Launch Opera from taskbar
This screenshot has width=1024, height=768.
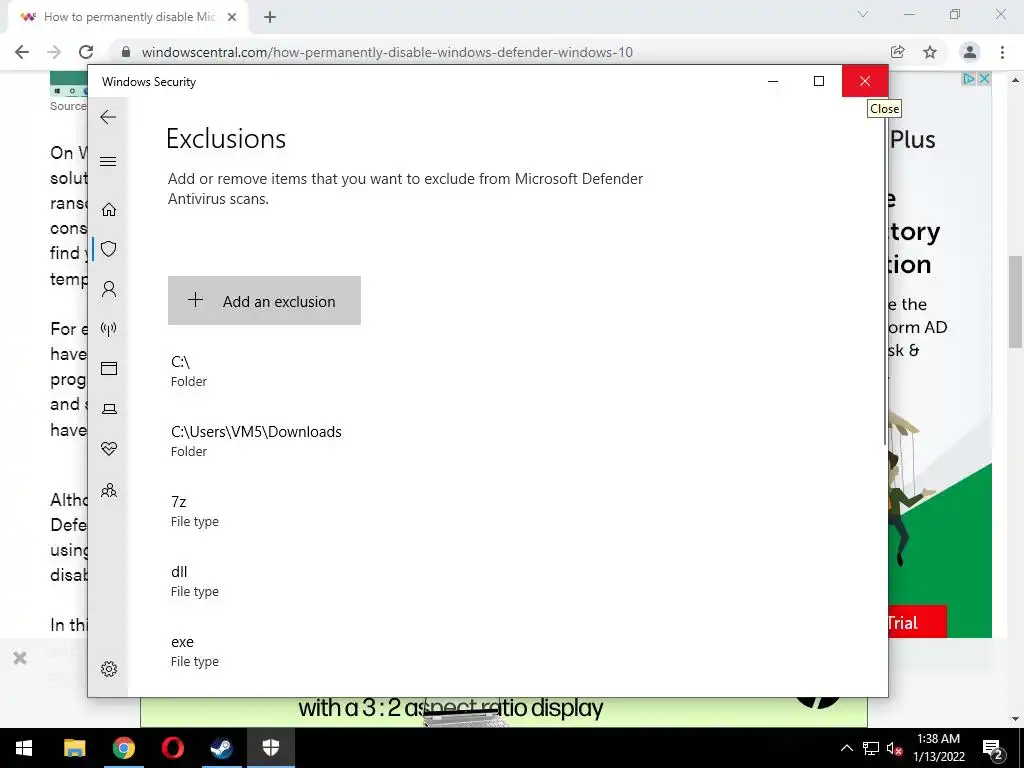coord(172,748)
